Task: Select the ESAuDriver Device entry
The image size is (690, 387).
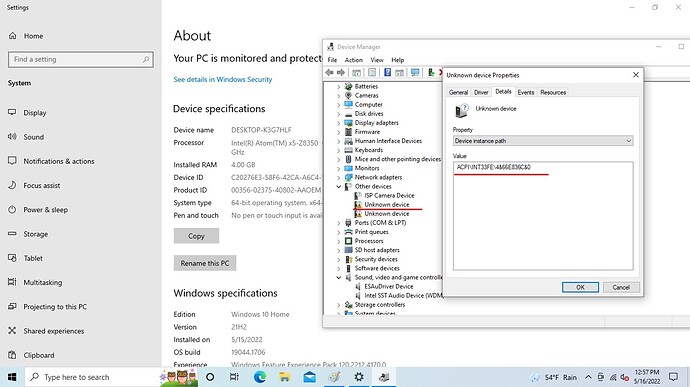Action: [x=389, y=286]
